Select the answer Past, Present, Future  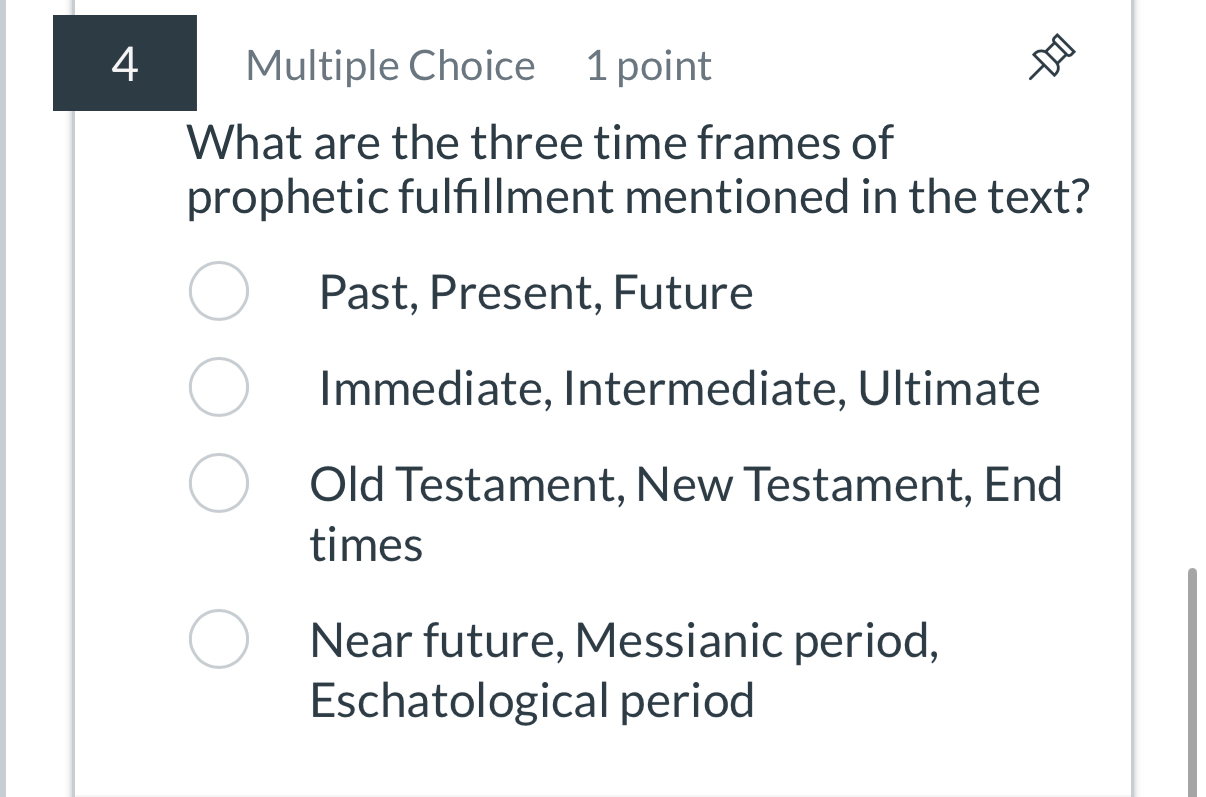[x=218, y=291]
